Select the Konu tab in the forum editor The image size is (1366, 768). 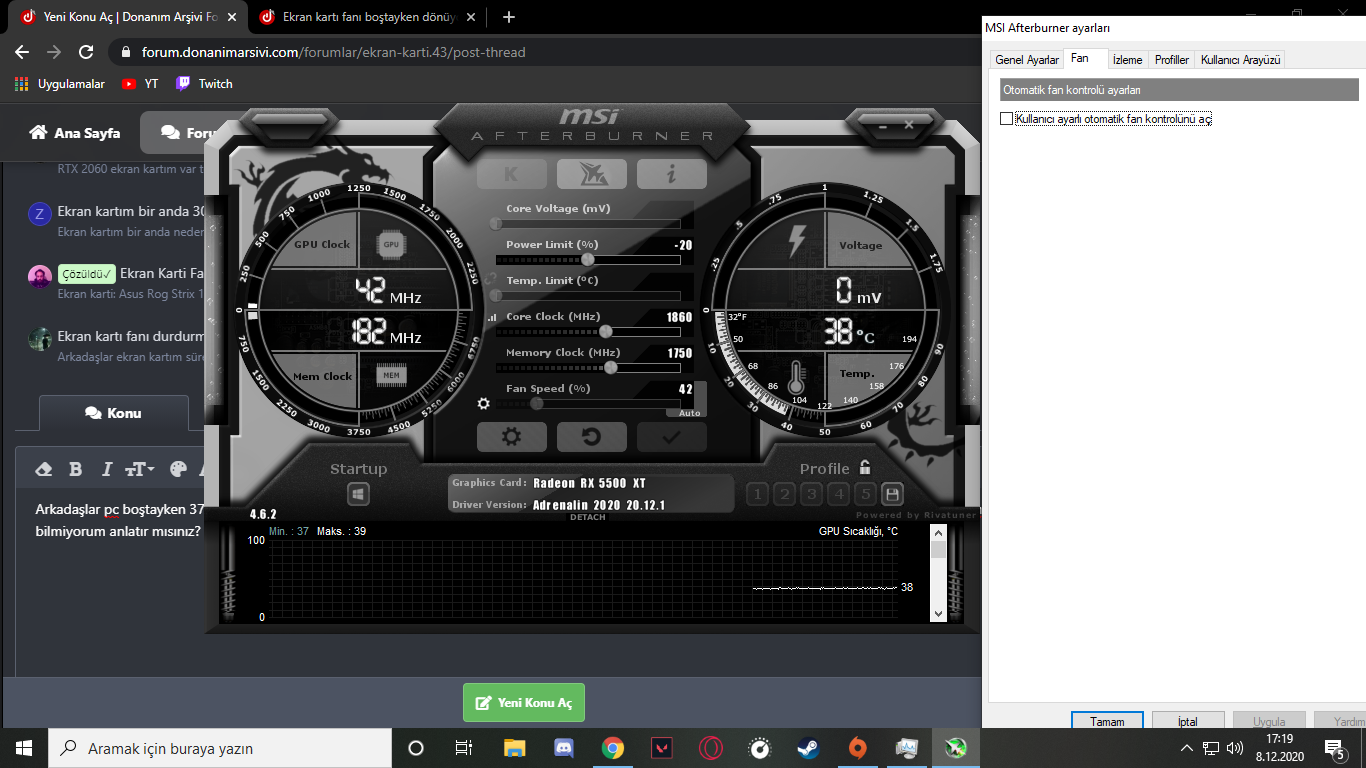113,413
